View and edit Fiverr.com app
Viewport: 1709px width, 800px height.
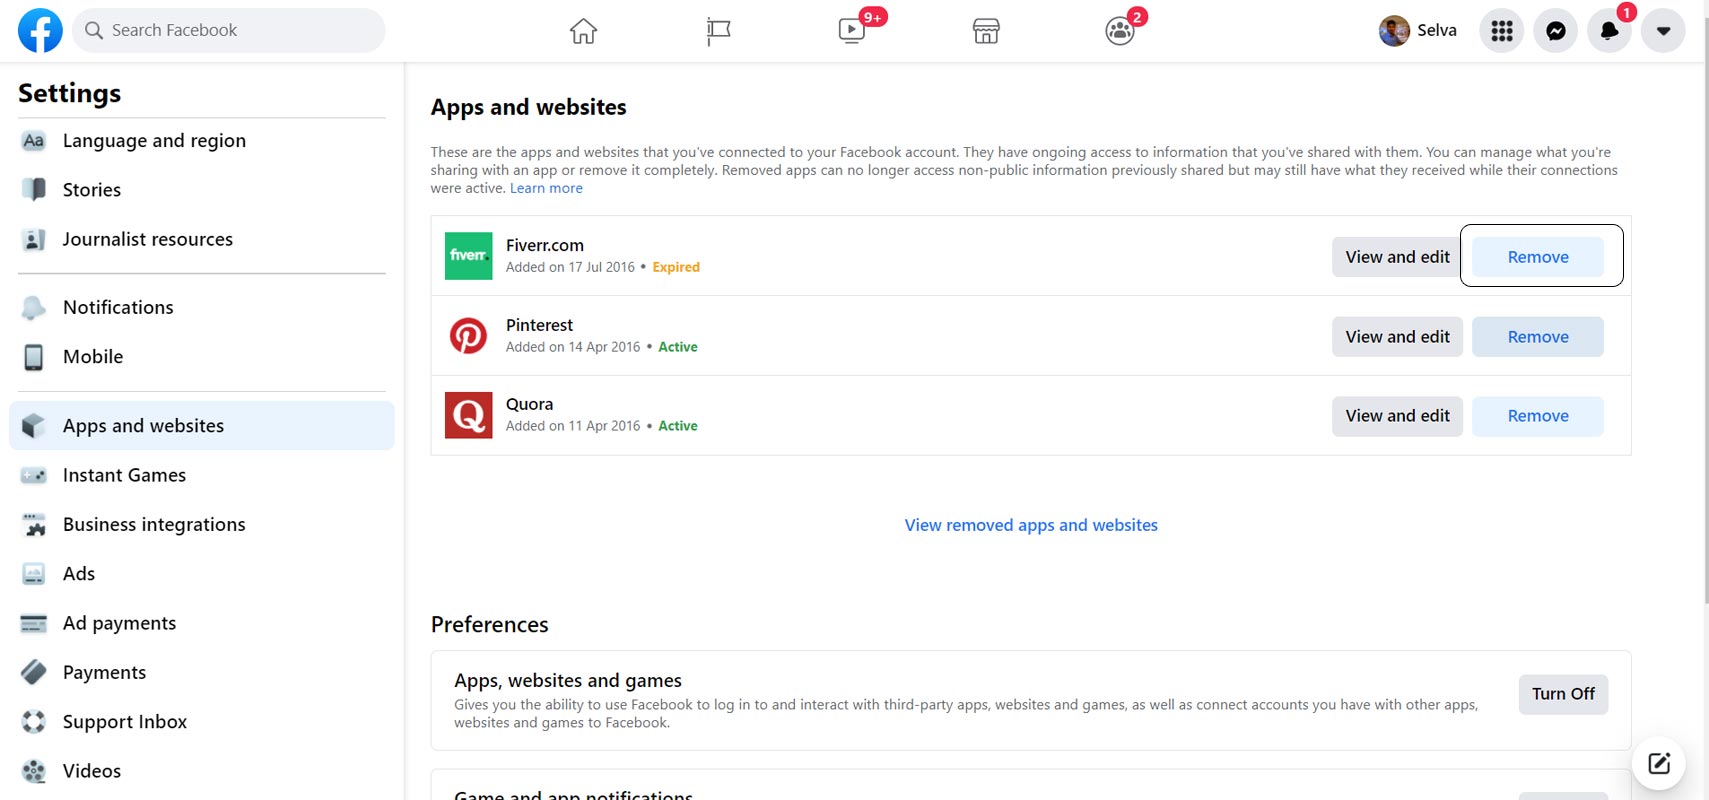[1397, 257]
